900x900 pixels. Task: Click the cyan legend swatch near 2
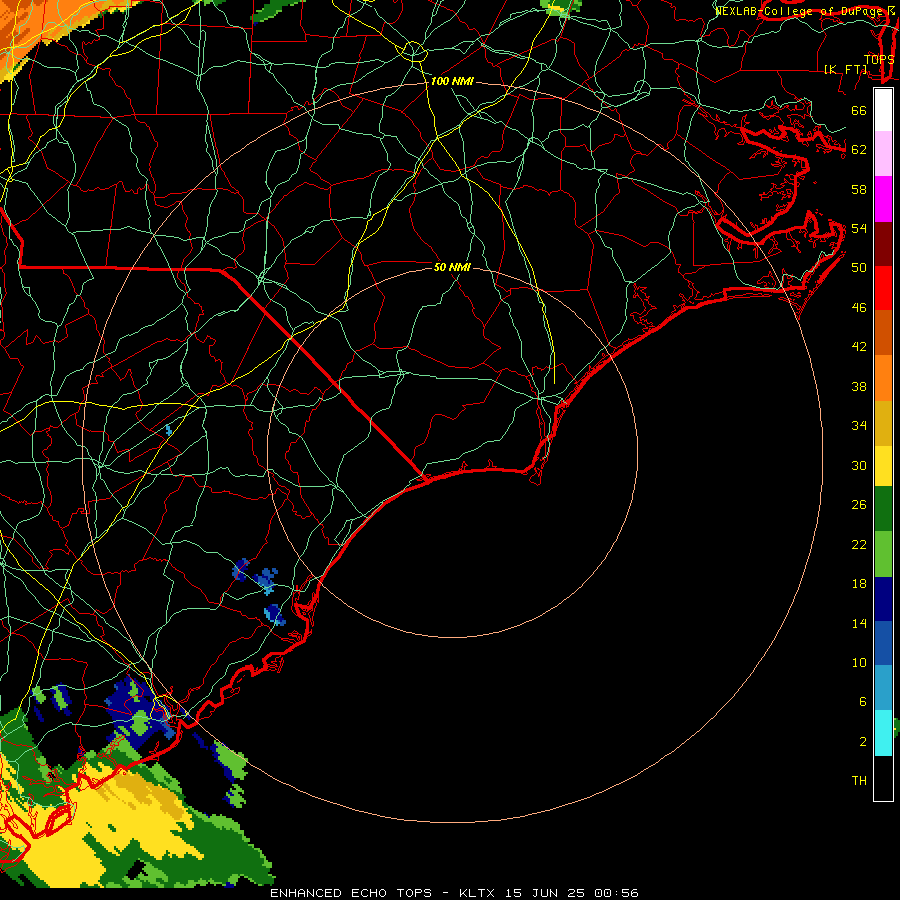883,733
